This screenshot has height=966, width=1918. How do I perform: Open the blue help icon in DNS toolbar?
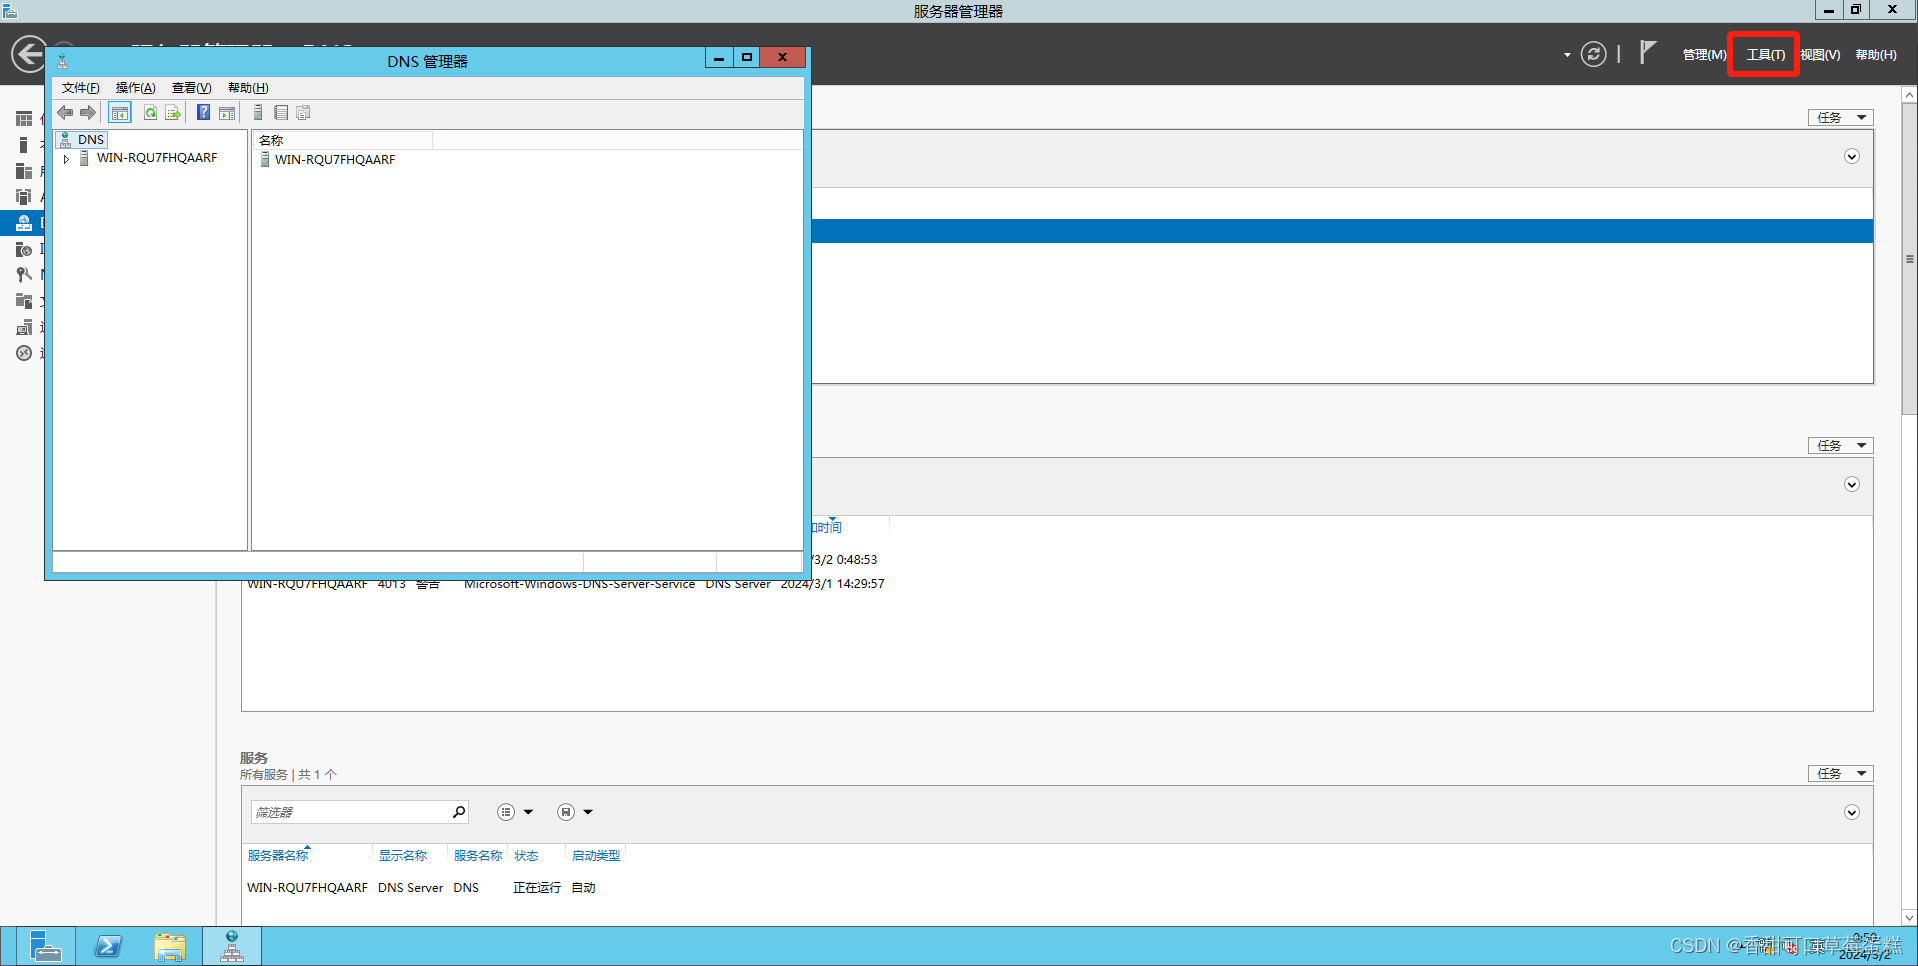pos(203,113)
